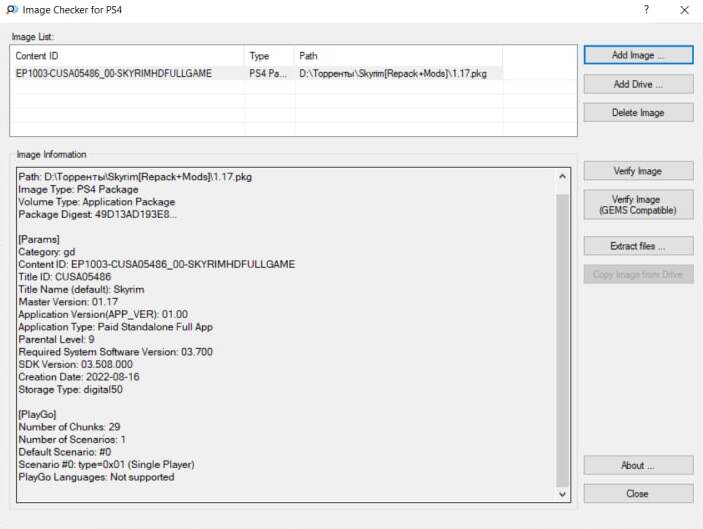Click the 'Number of Scenarios: 1' line

pyautogui.click(x=72, y=439)
